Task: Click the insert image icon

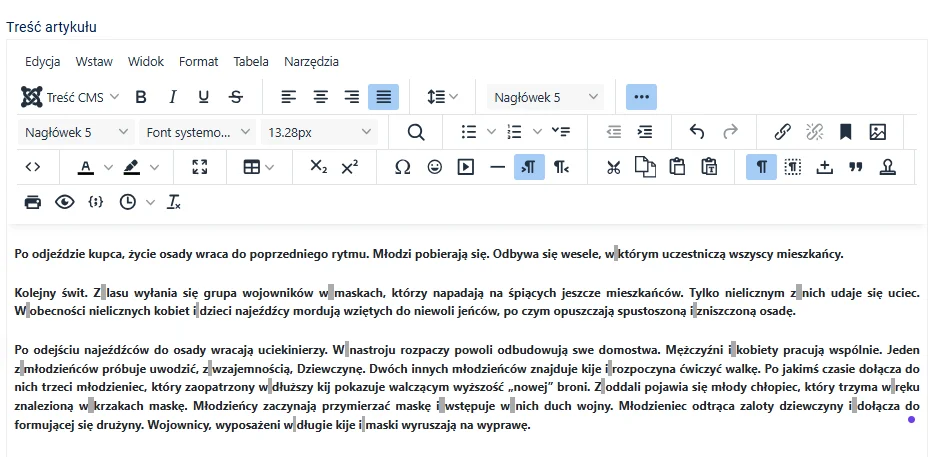Action: click(x=877, y=132)
